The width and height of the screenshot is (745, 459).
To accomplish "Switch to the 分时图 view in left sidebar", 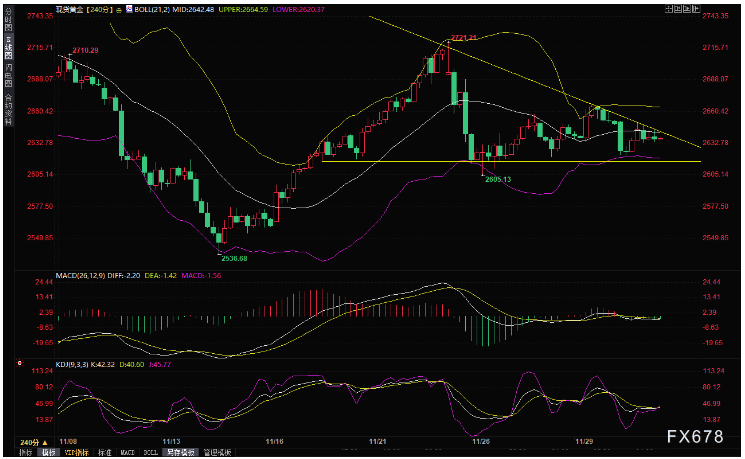I will pos(6,23).
